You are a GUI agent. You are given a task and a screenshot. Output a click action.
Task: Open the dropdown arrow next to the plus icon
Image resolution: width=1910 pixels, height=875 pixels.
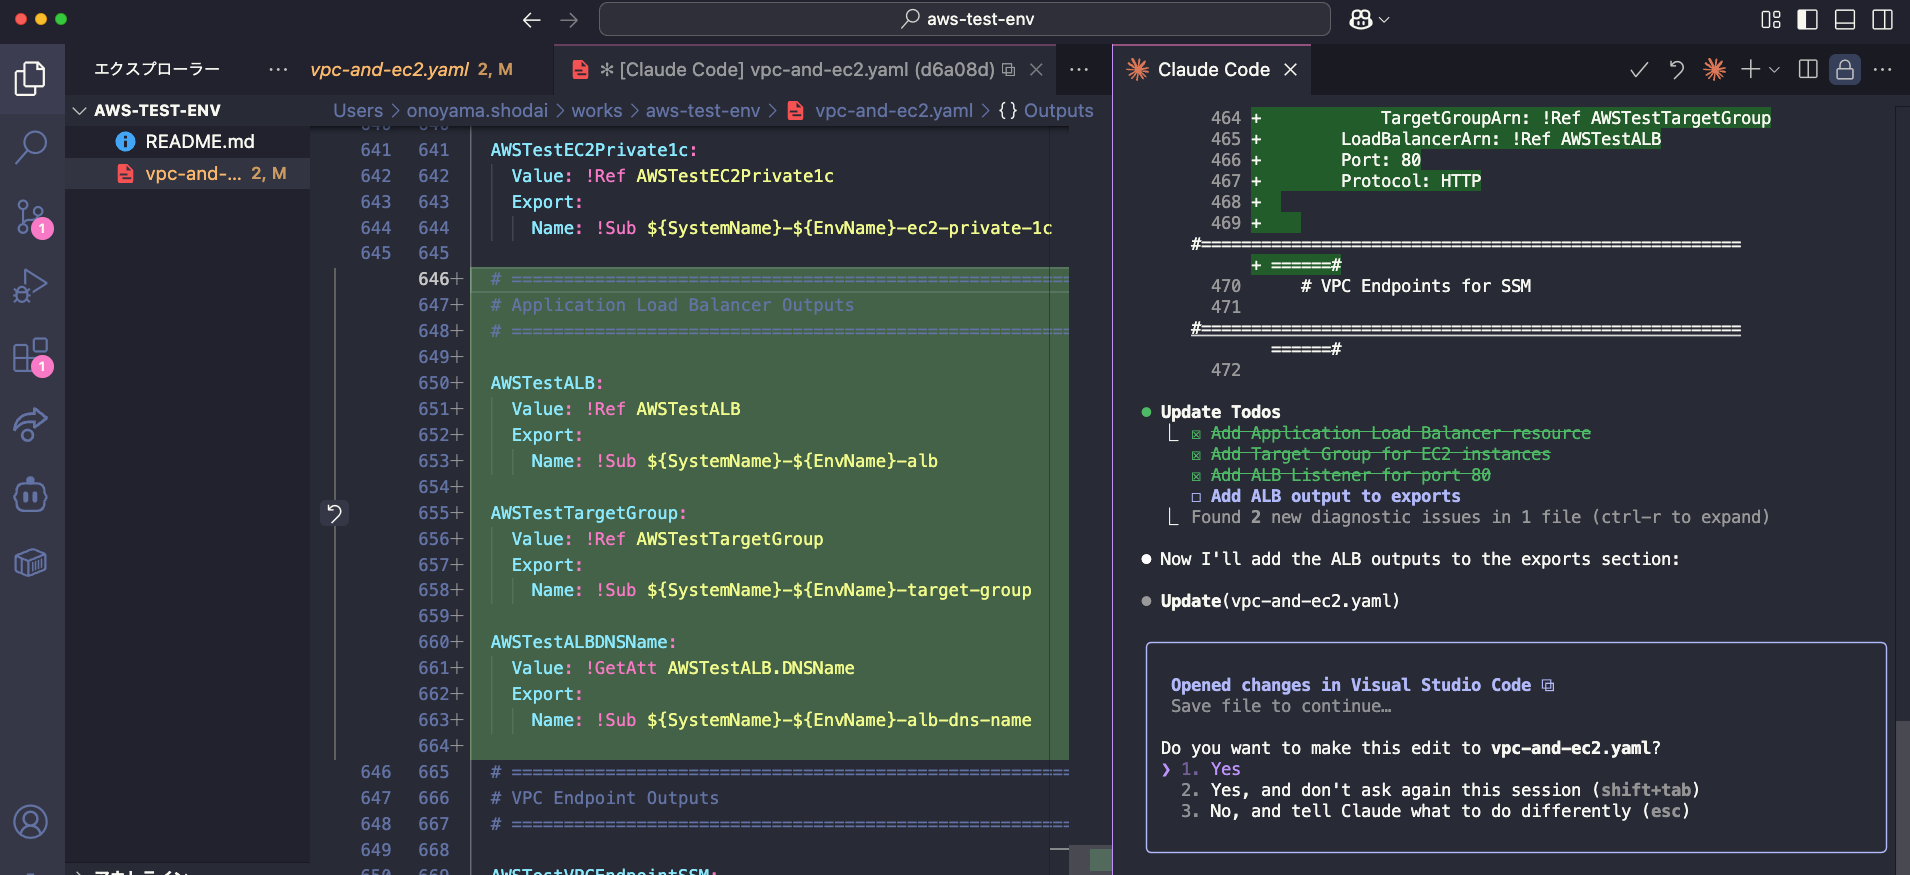pos(1774,69)
